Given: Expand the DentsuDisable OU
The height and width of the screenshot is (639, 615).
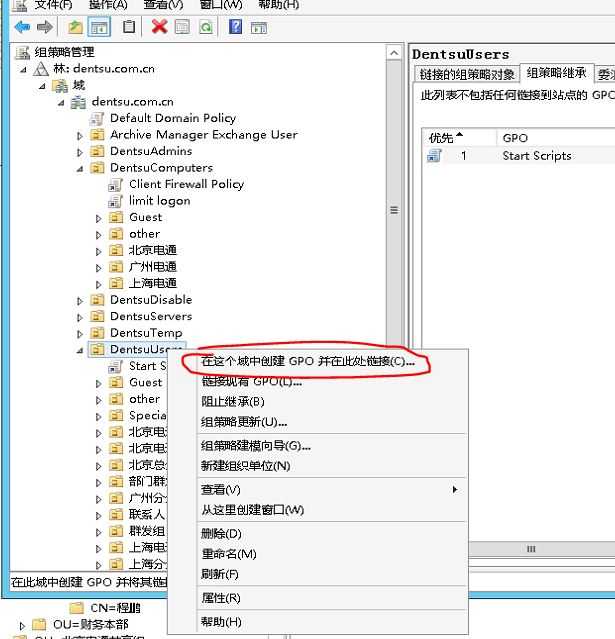Looking at the screenshot, I should tap(80, 301).
